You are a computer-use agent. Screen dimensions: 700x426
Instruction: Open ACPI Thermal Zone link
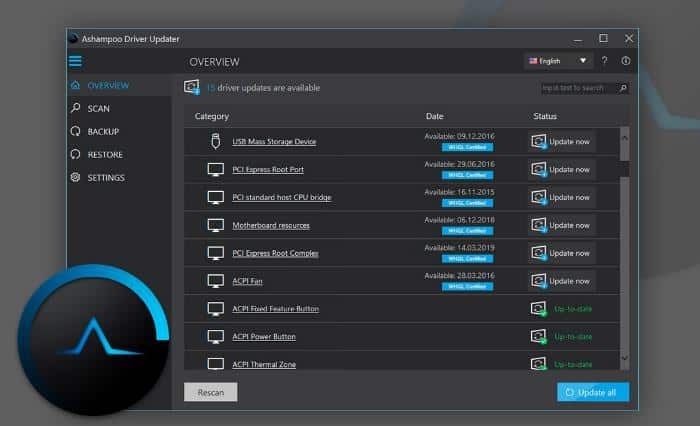tap(264, 364)
